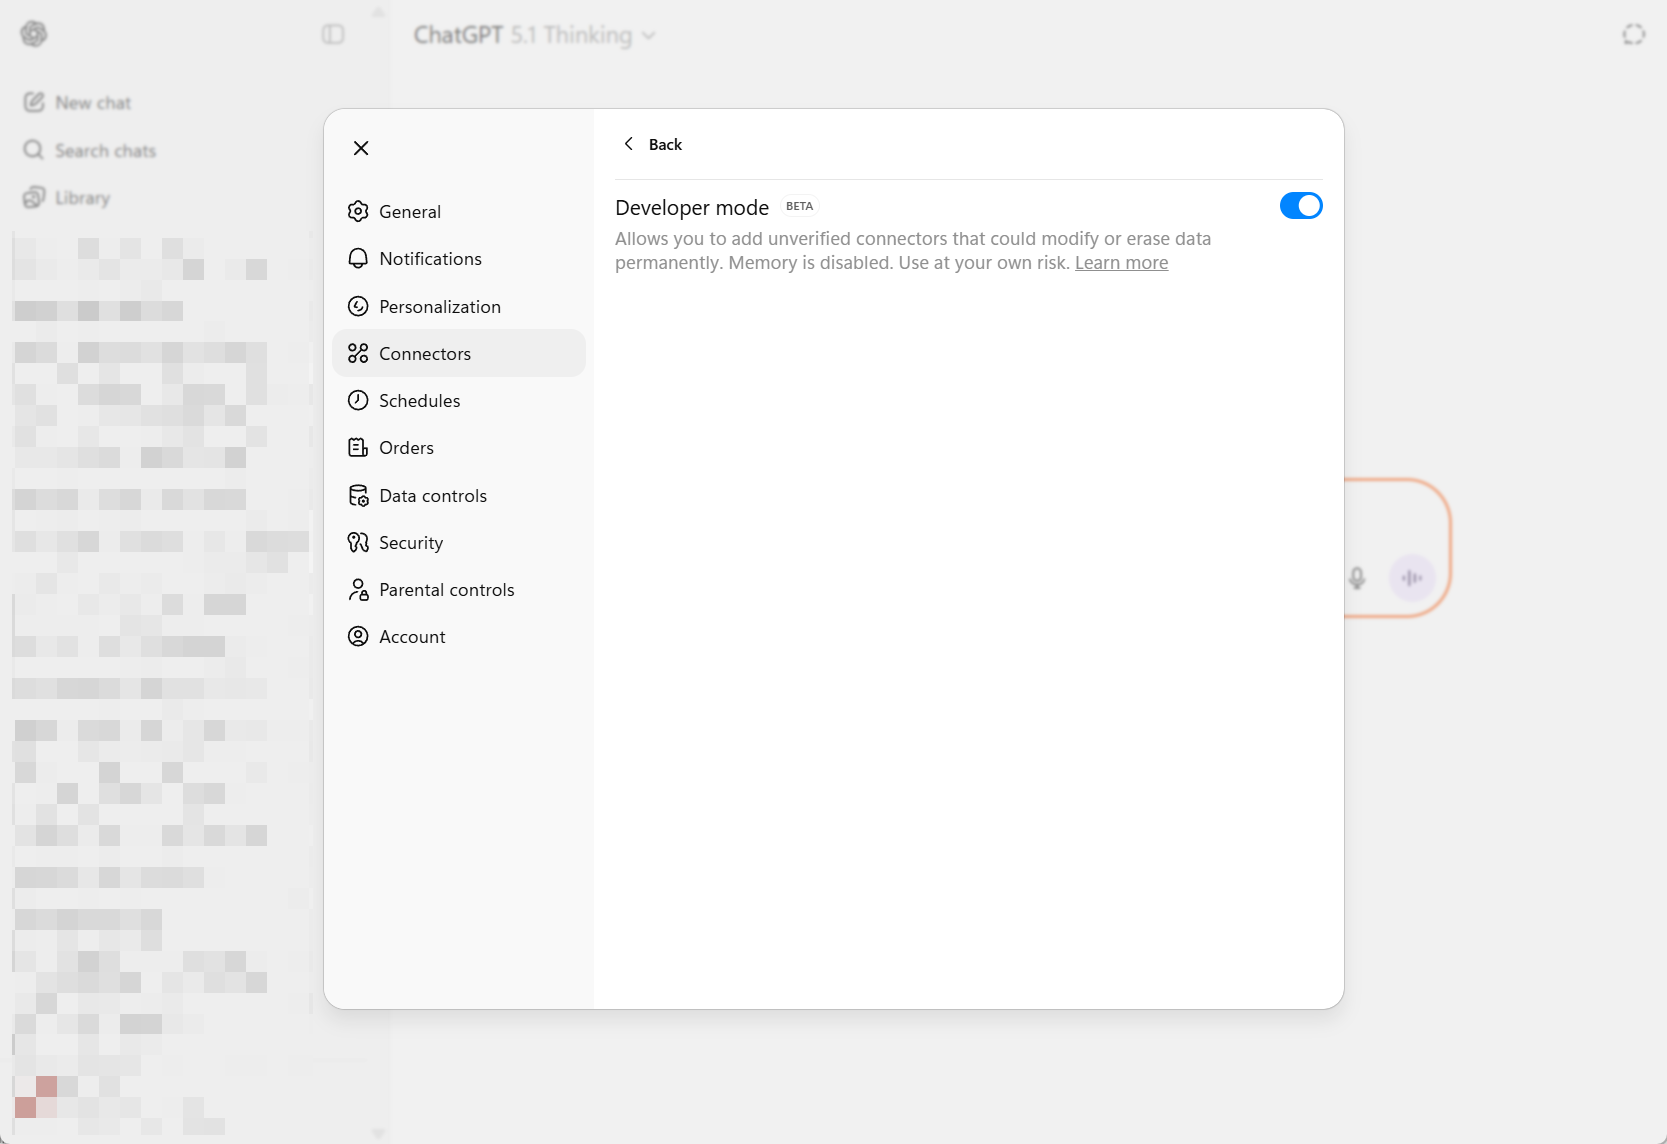Open the Account settings section
The width and height of the screenshot is (1667, 1144).
(411, 636)
